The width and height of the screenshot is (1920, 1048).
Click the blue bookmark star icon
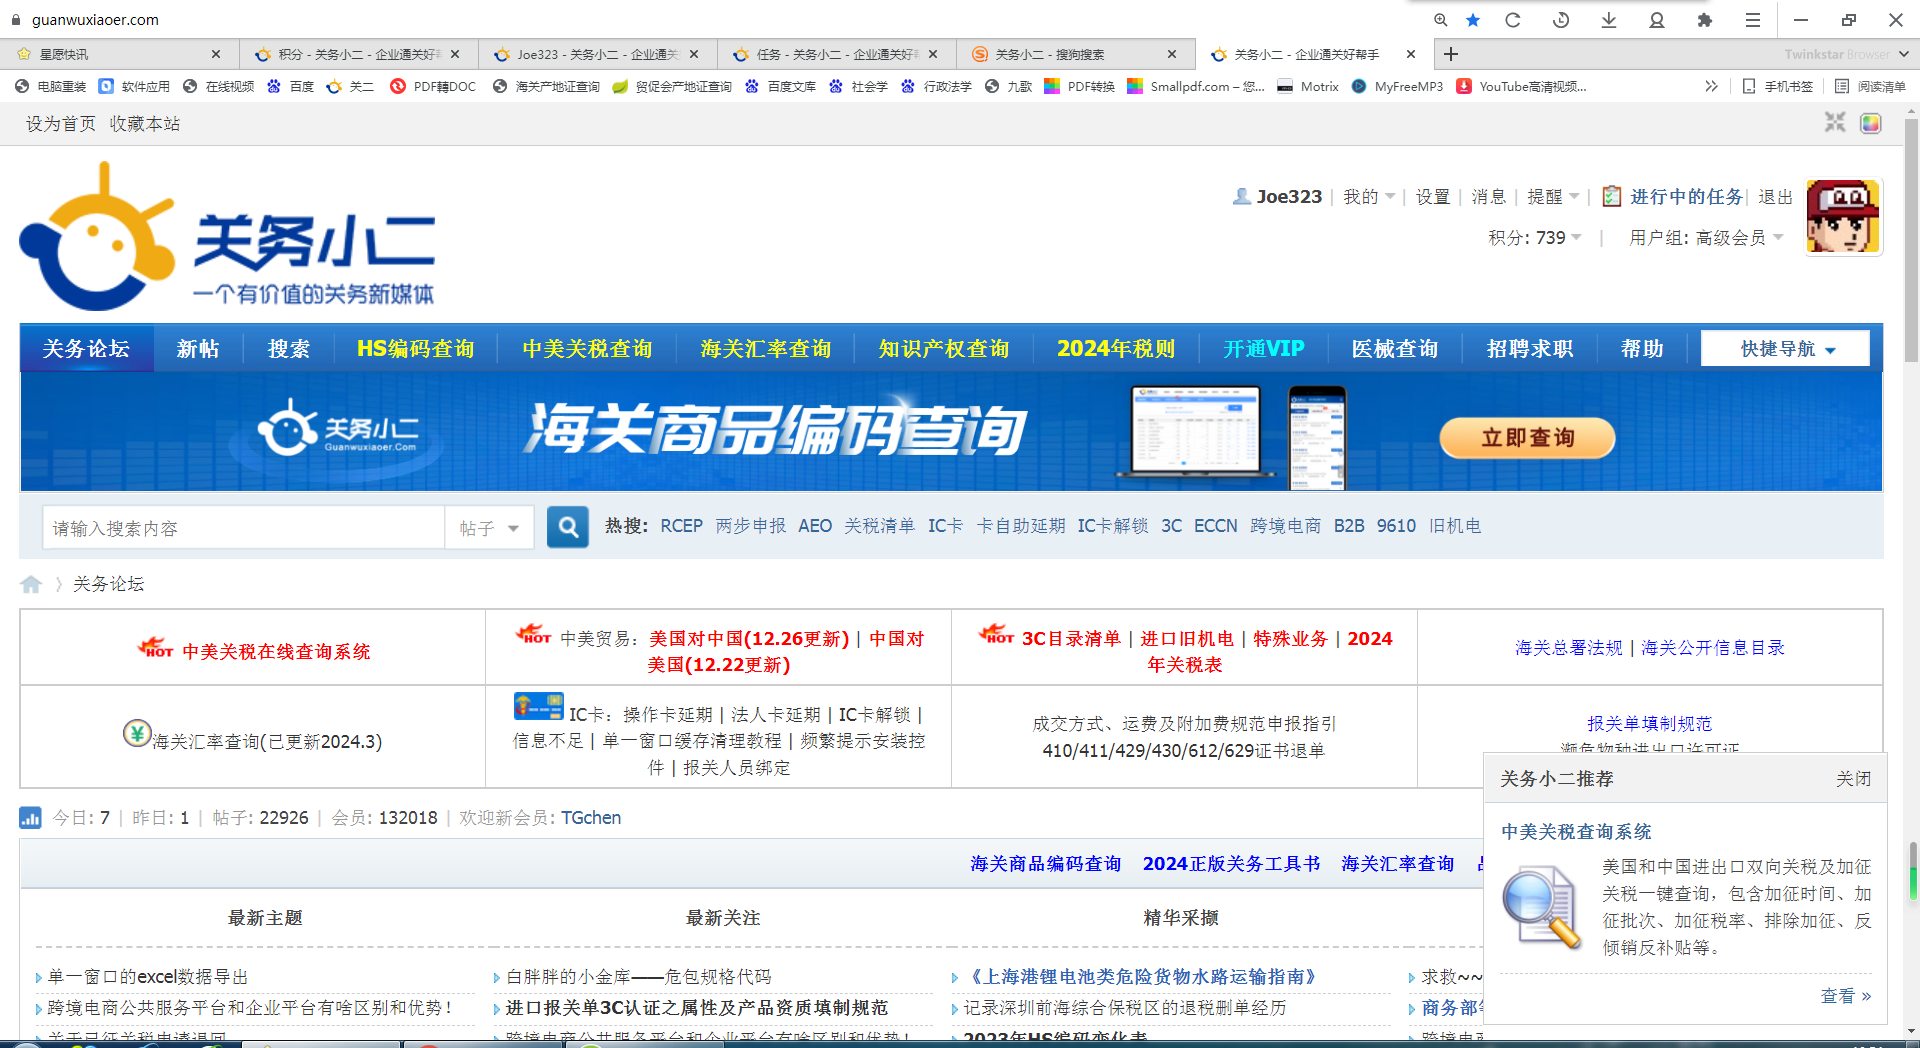pos(1473,20)
